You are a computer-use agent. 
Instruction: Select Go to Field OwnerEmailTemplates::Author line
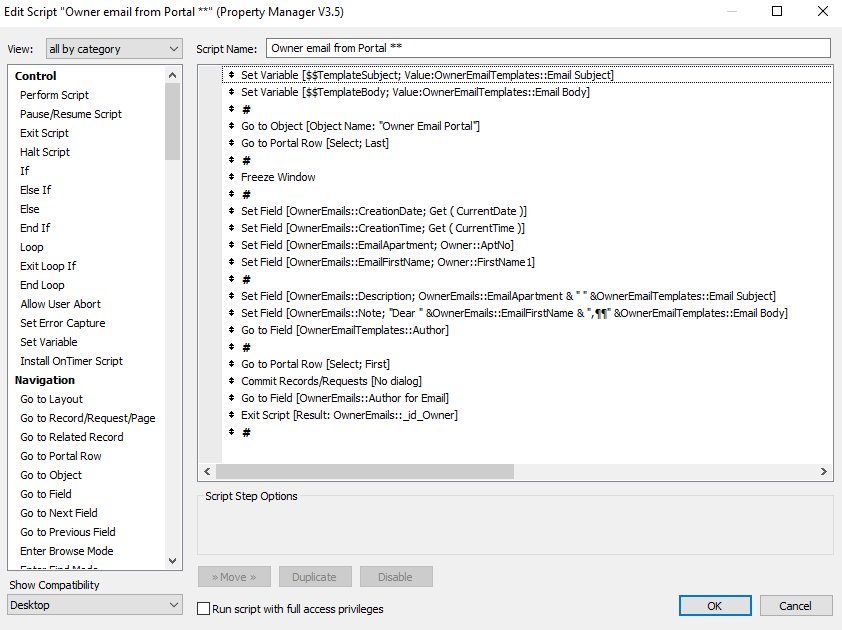tap(345, 330)
